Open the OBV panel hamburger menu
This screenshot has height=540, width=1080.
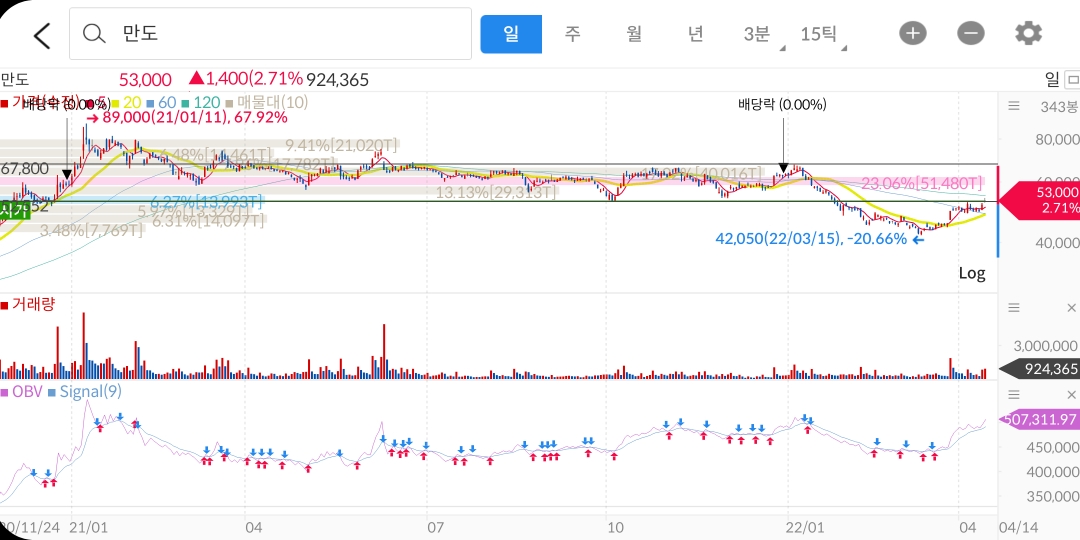pos(1014,395)
